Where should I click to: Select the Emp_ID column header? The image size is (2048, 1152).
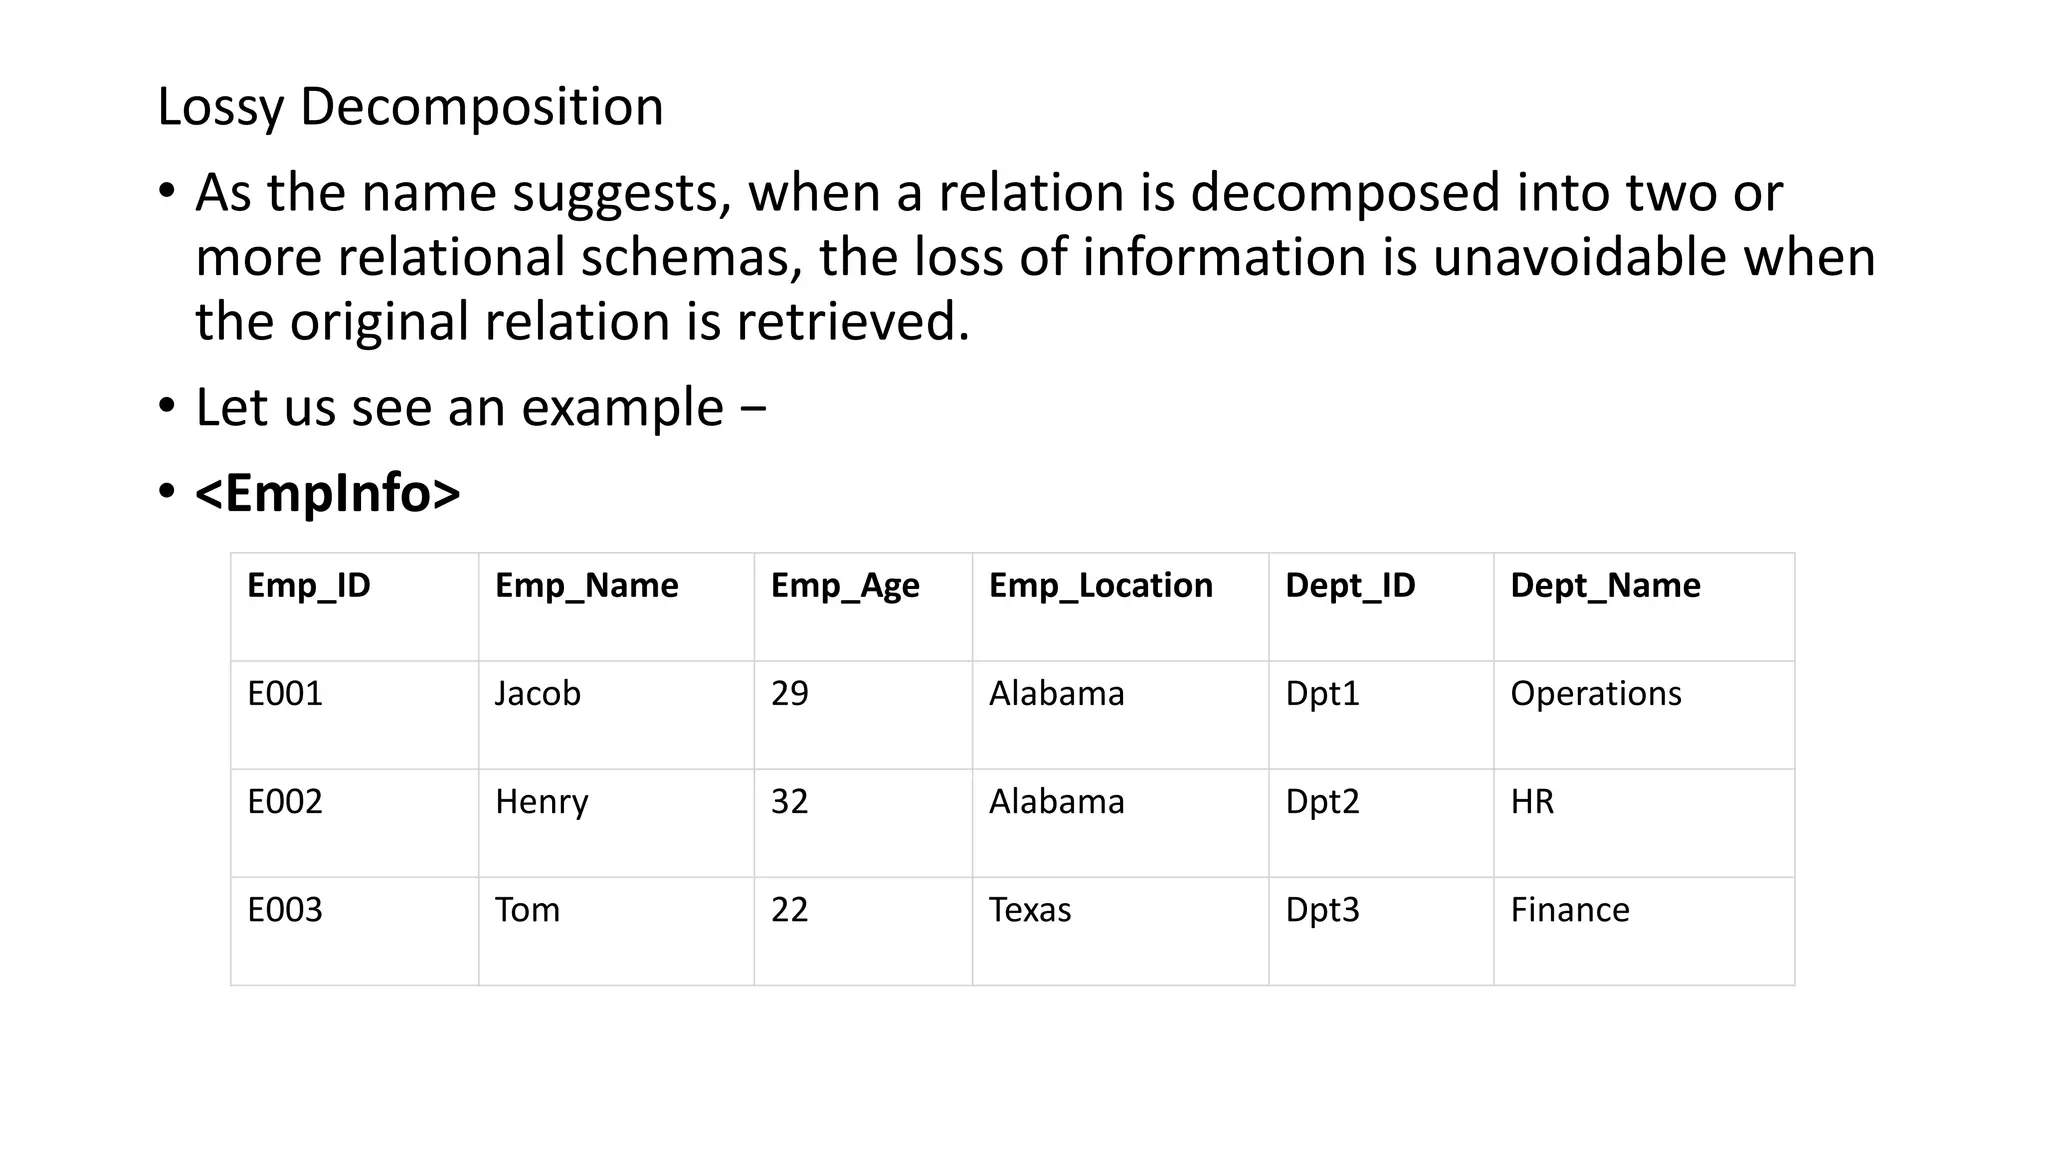pyautogui.click(x=309, y=585)
